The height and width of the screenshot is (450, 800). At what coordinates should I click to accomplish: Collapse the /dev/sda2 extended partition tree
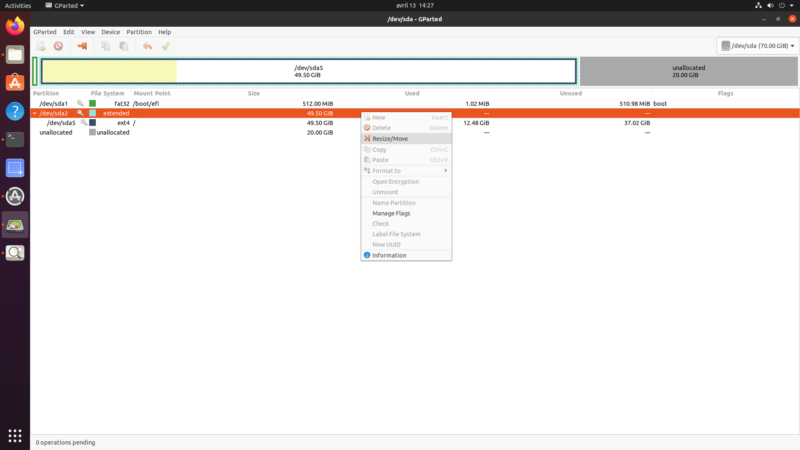point(35,113)
